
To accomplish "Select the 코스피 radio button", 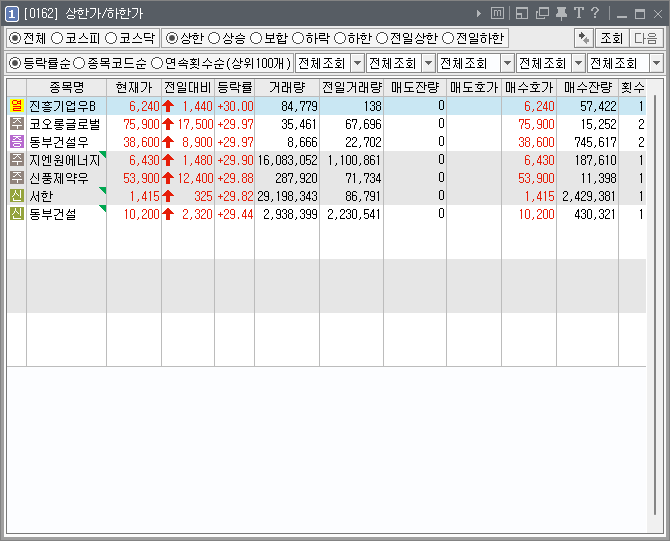I will click(x=57, y=38).
